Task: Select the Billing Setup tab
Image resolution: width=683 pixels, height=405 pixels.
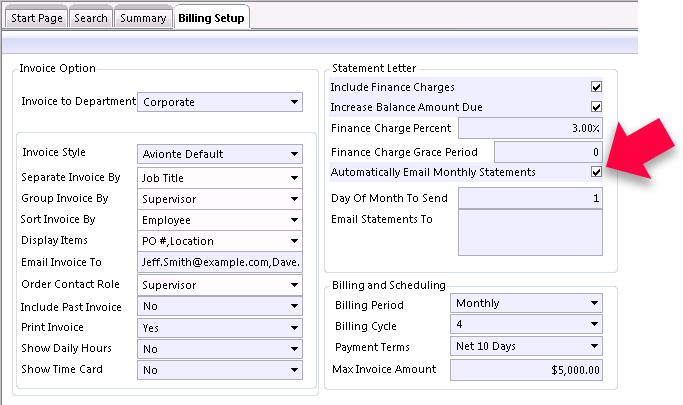Action: click(211, 18)
